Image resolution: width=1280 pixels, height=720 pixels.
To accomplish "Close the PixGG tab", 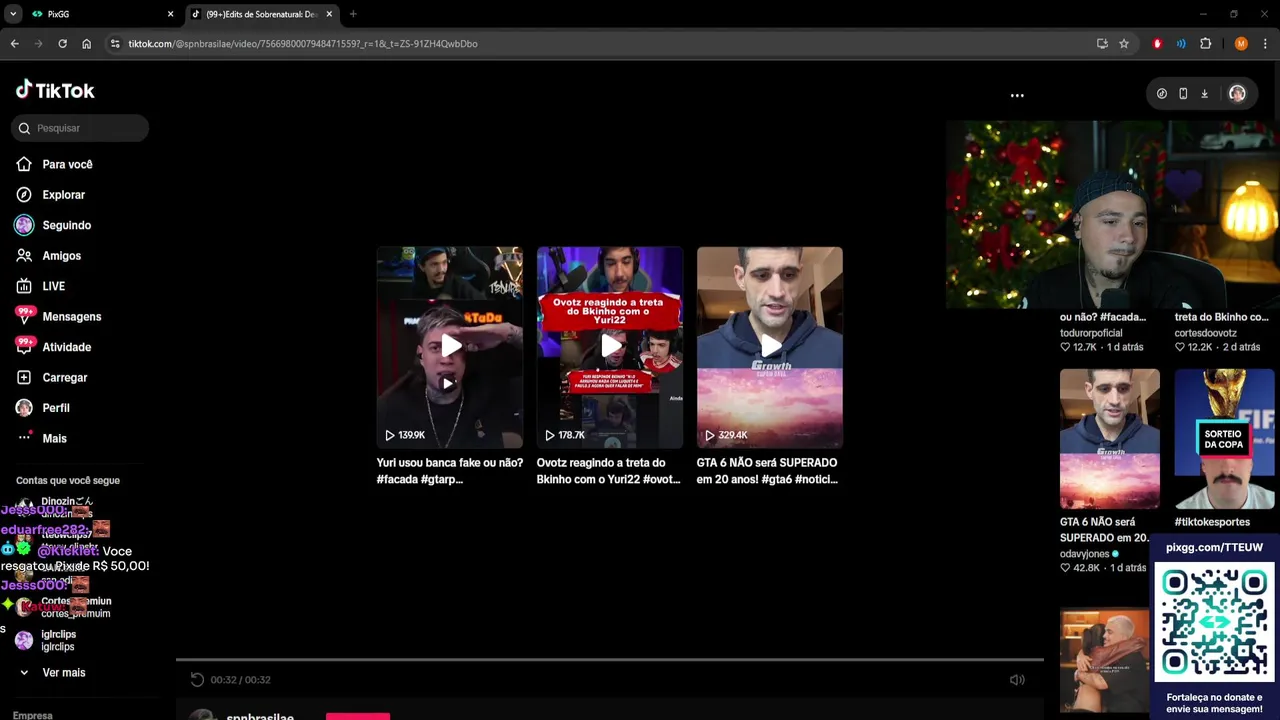I will [x=170, y=14].
